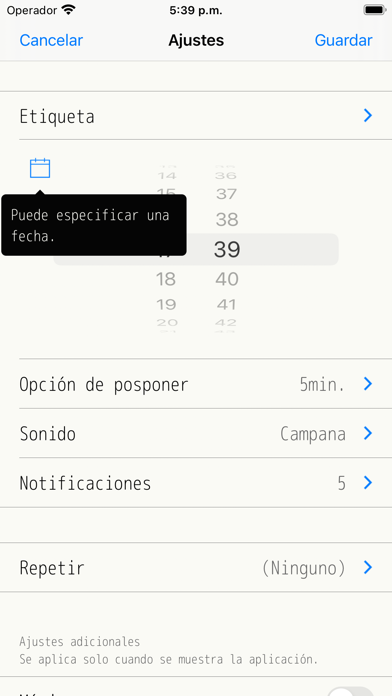The width and height of the screenshot is (392, 696).
Task: Select minute 38 in the picker
Action: [227, 219]
